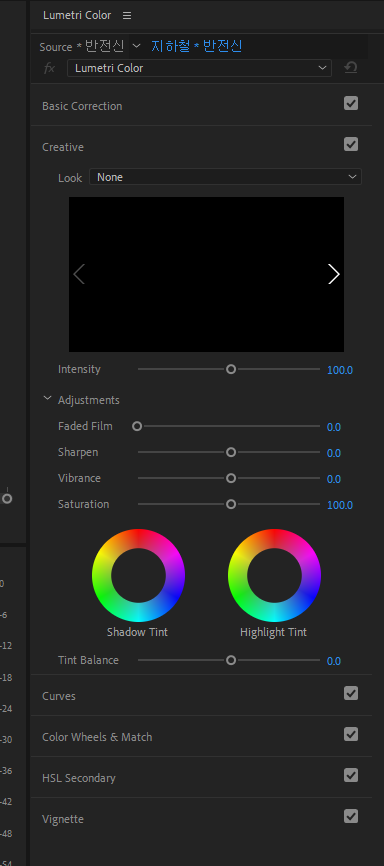Expand the Color Wheels & Match section
384x866 pixels.
[x=97, y=737]
